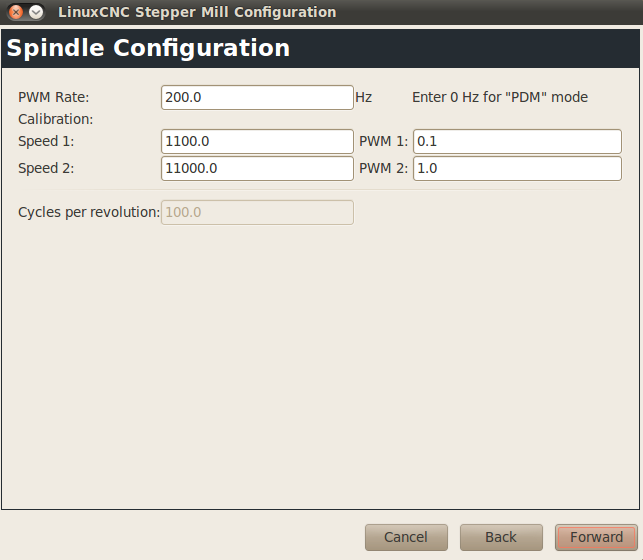Advance with the Forward button
The width and height of the screenshot is (643, 560).
pyautogui.click(x=596, y=537)
